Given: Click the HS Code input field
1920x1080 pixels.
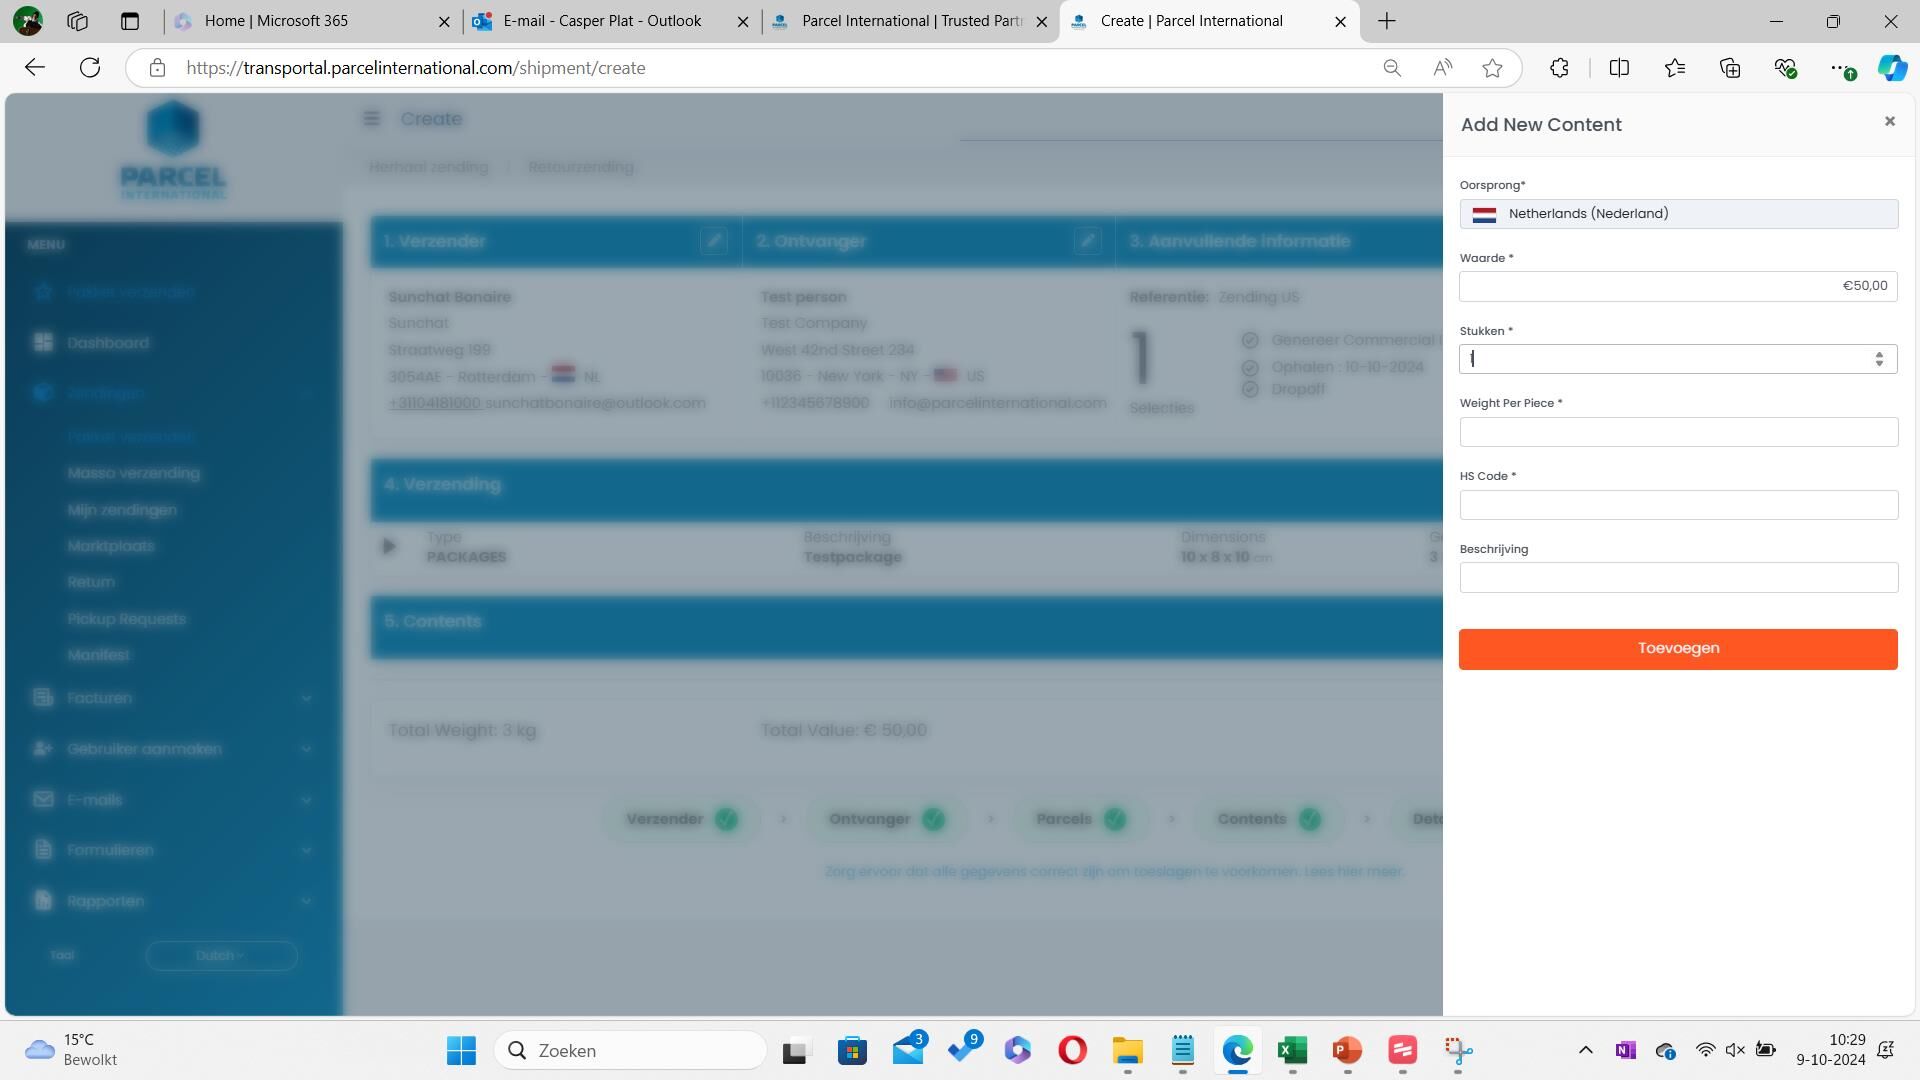Looking at the screenshot, I should [x=1678, y=505].
